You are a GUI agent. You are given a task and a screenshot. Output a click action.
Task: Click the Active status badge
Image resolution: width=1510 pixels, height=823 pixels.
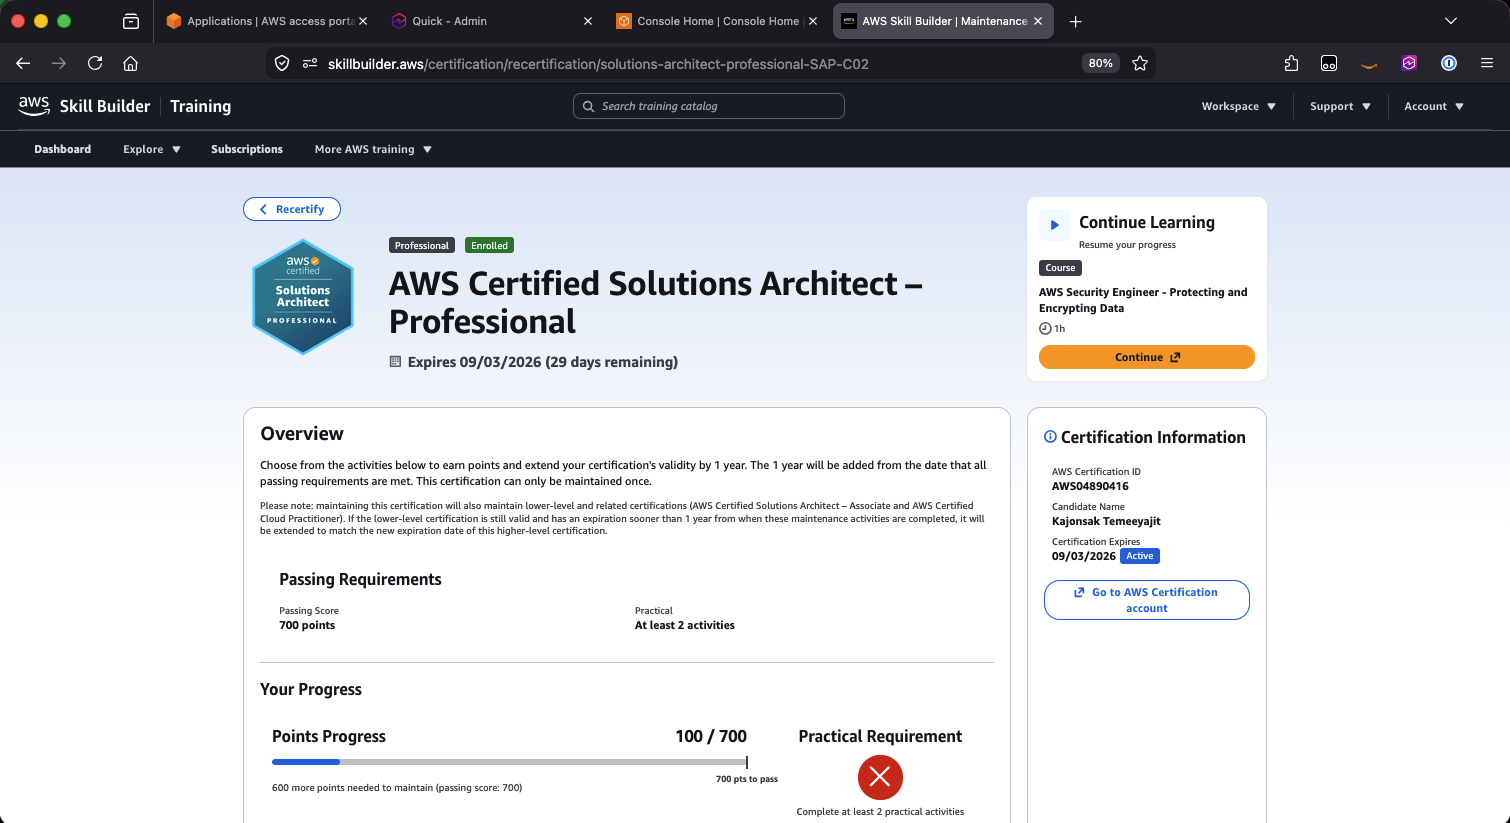point(1140,556)
